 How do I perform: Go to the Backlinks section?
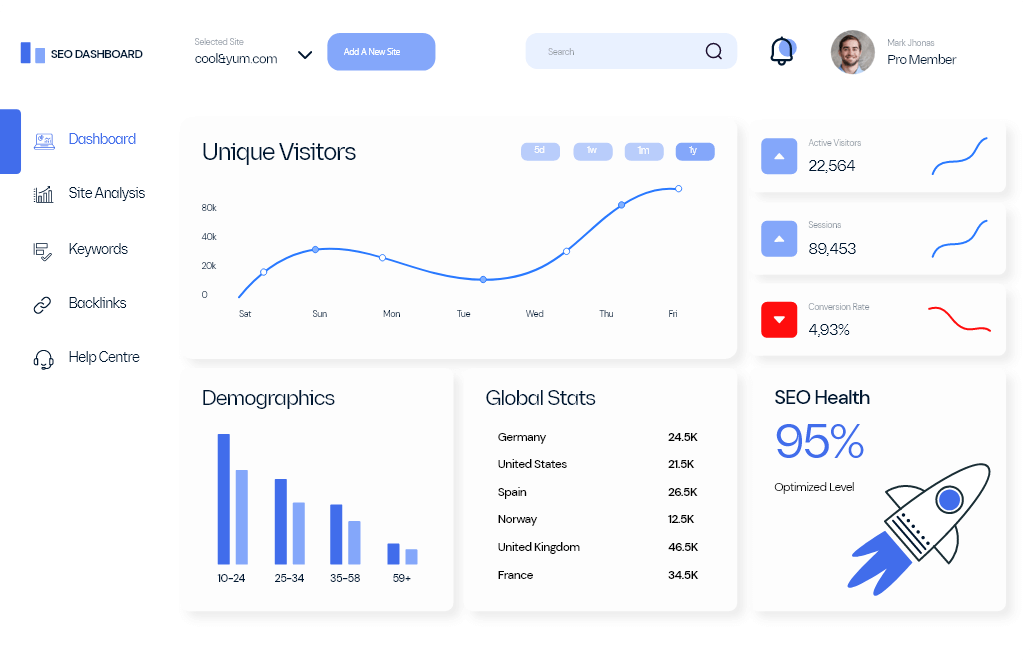[x=97, y=303]
